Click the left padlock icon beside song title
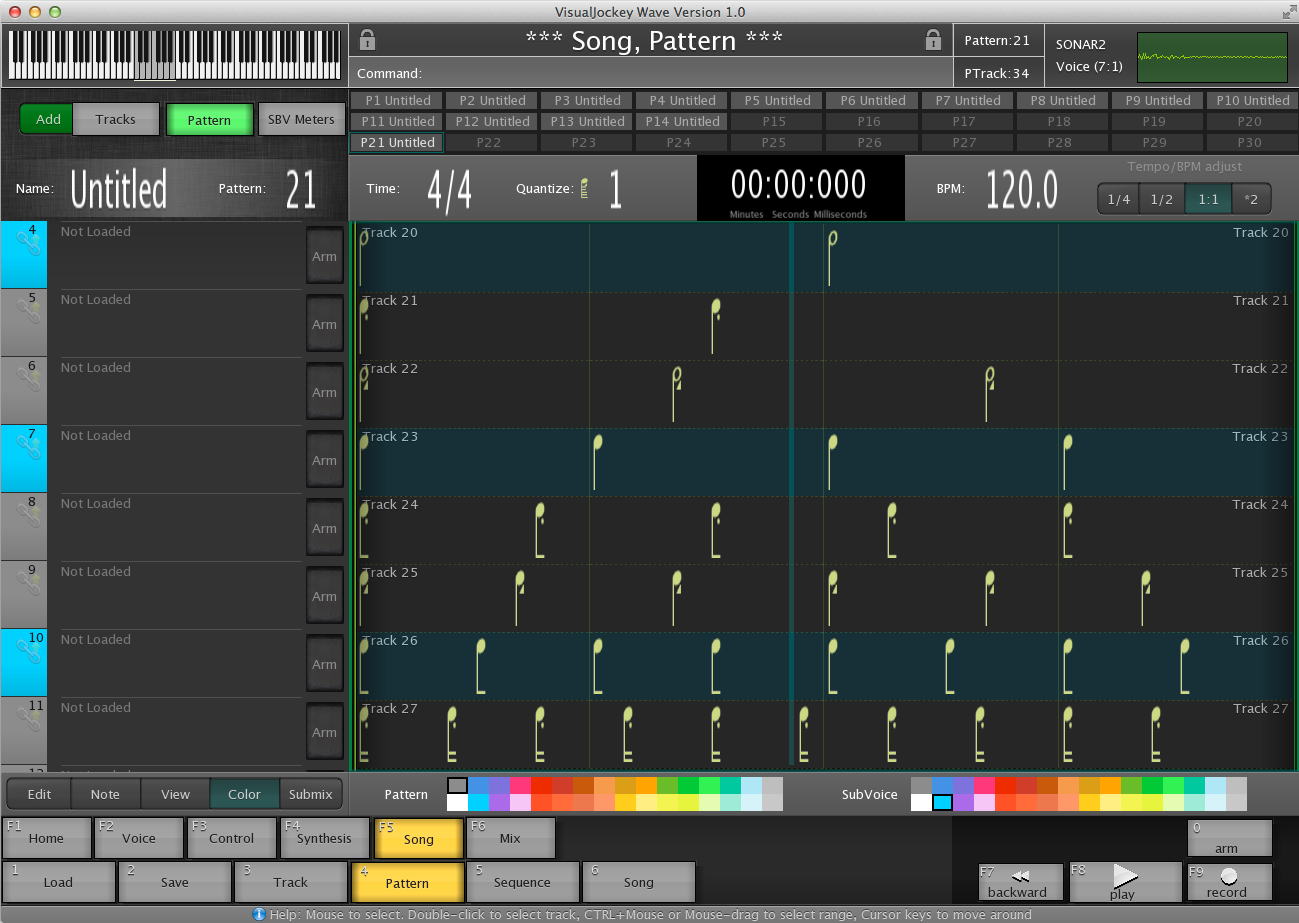The height and width of the screenshot is (923, 1299). tap(367, 40)
